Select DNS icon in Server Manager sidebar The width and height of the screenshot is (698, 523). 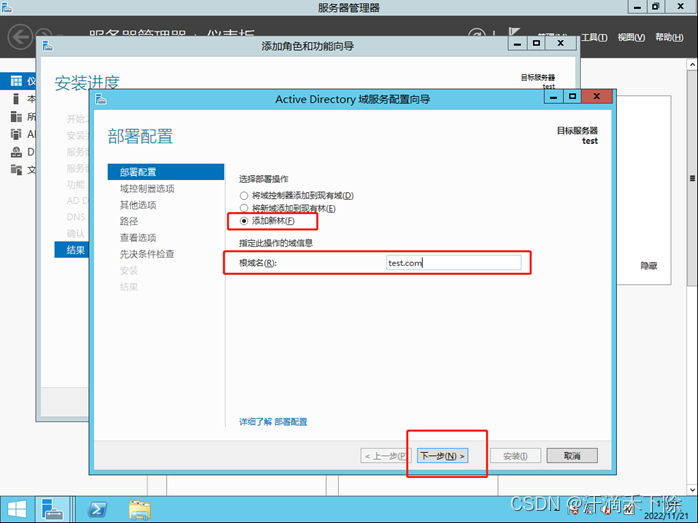click(16, 152)
